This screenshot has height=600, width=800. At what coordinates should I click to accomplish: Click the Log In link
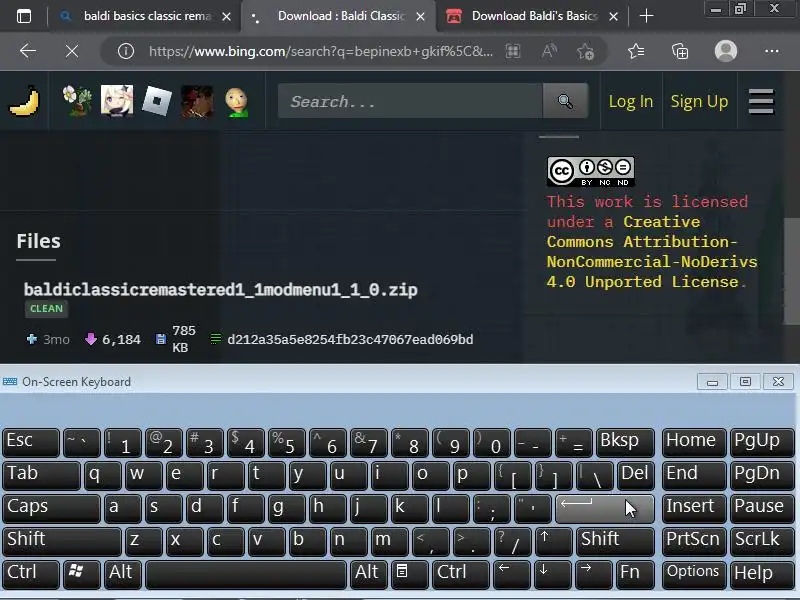point(631,102)
